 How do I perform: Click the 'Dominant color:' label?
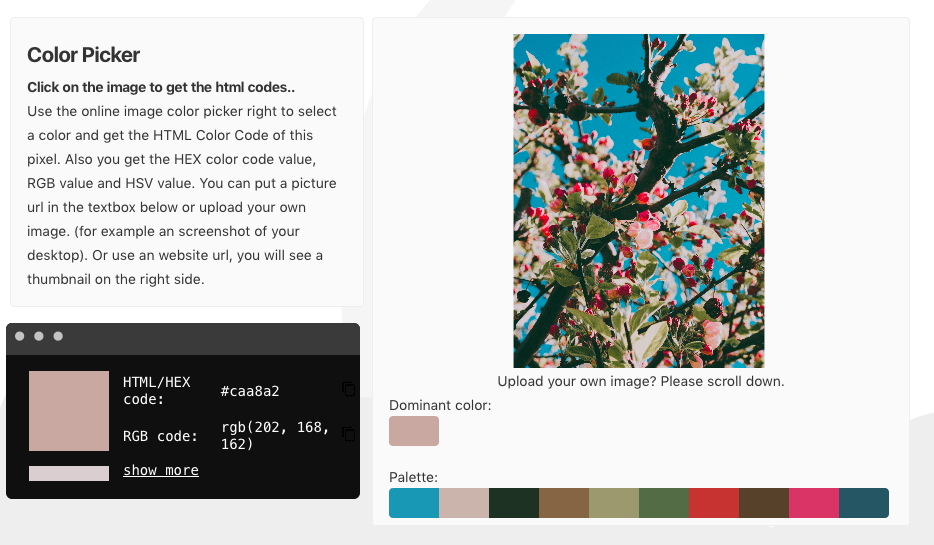point(440,405)
